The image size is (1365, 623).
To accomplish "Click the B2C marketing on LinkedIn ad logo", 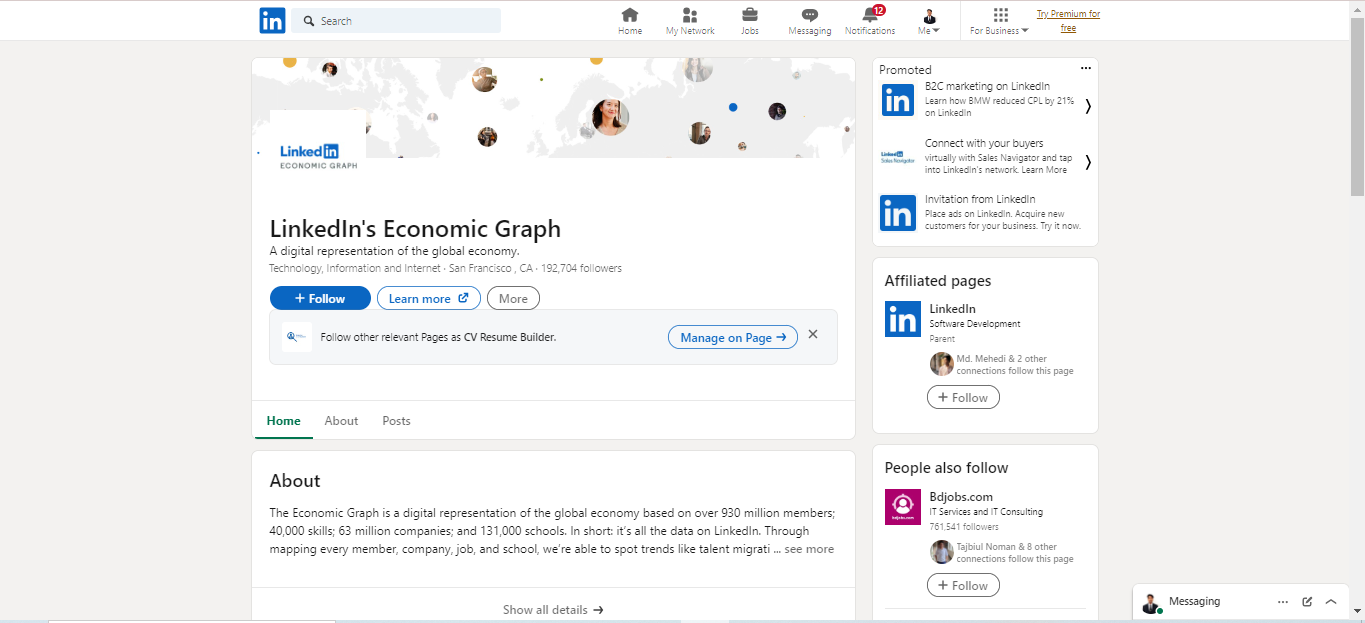I will 898,100.
